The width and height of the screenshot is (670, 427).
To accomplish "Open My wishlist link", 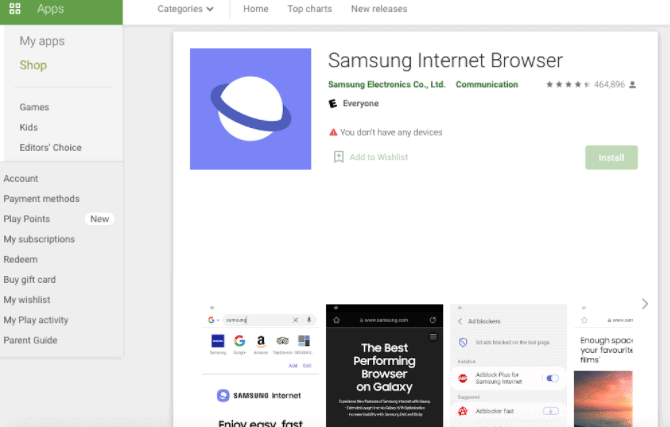I will pyautogui.click(x=27, y=300).
